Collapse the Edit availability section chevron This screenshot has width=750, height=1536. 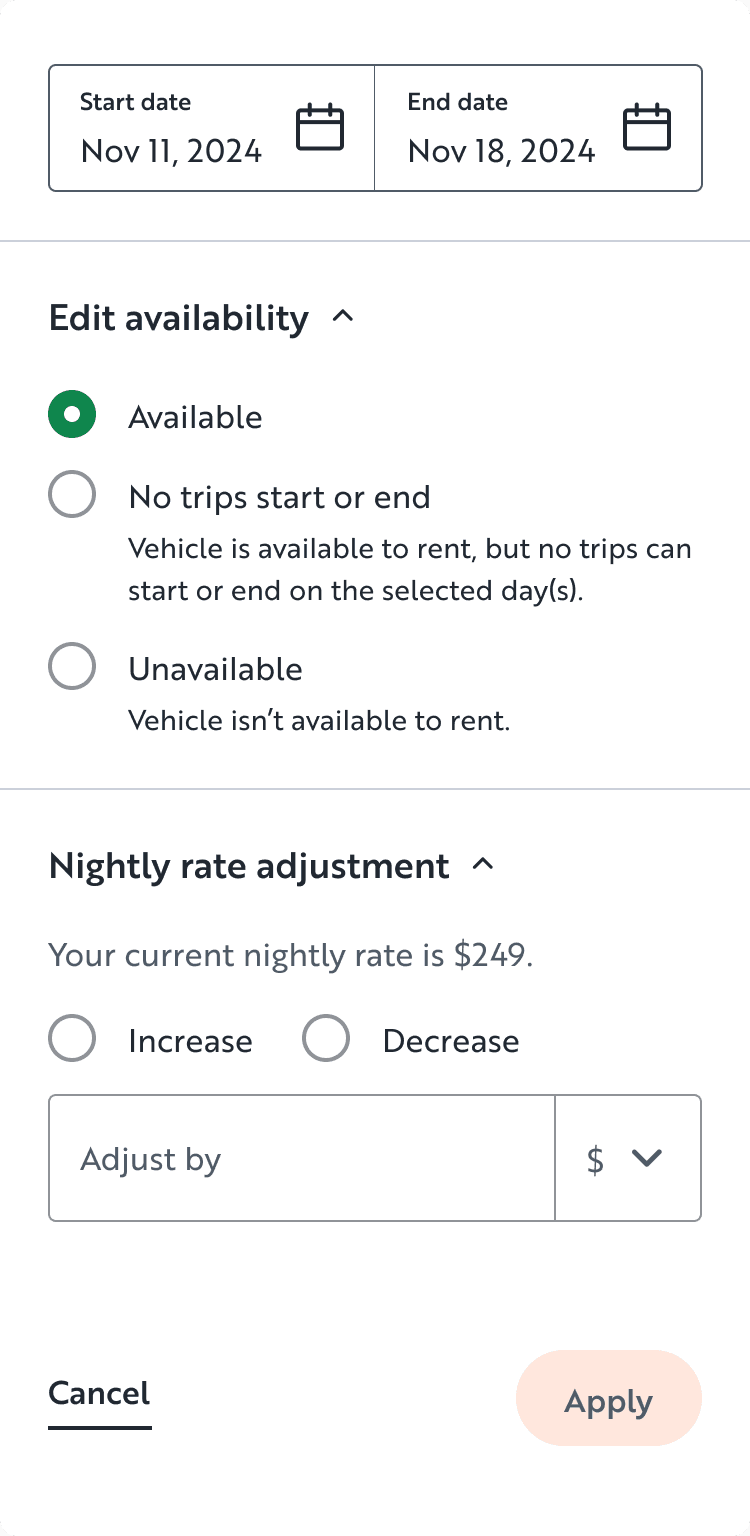(343, 317)
